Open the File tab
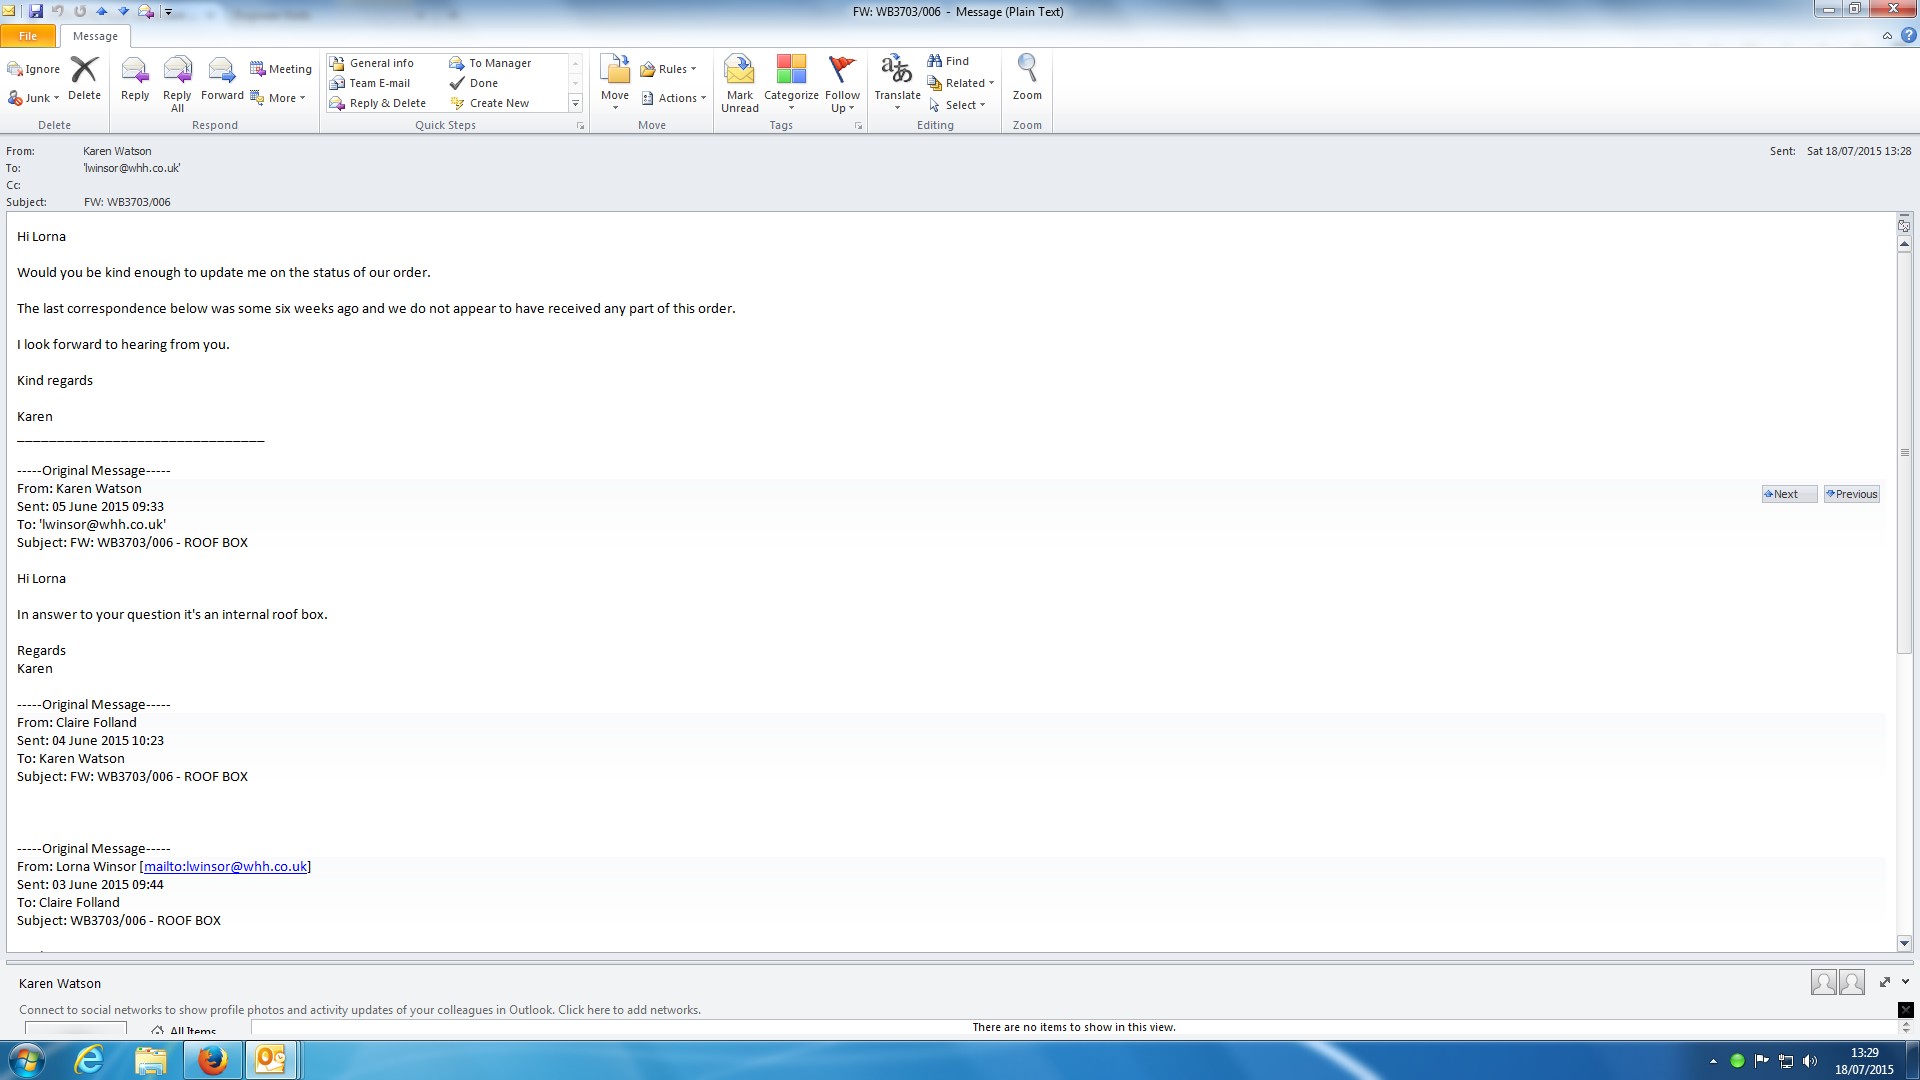1920x1080 pixels. (x=28, y=36)
